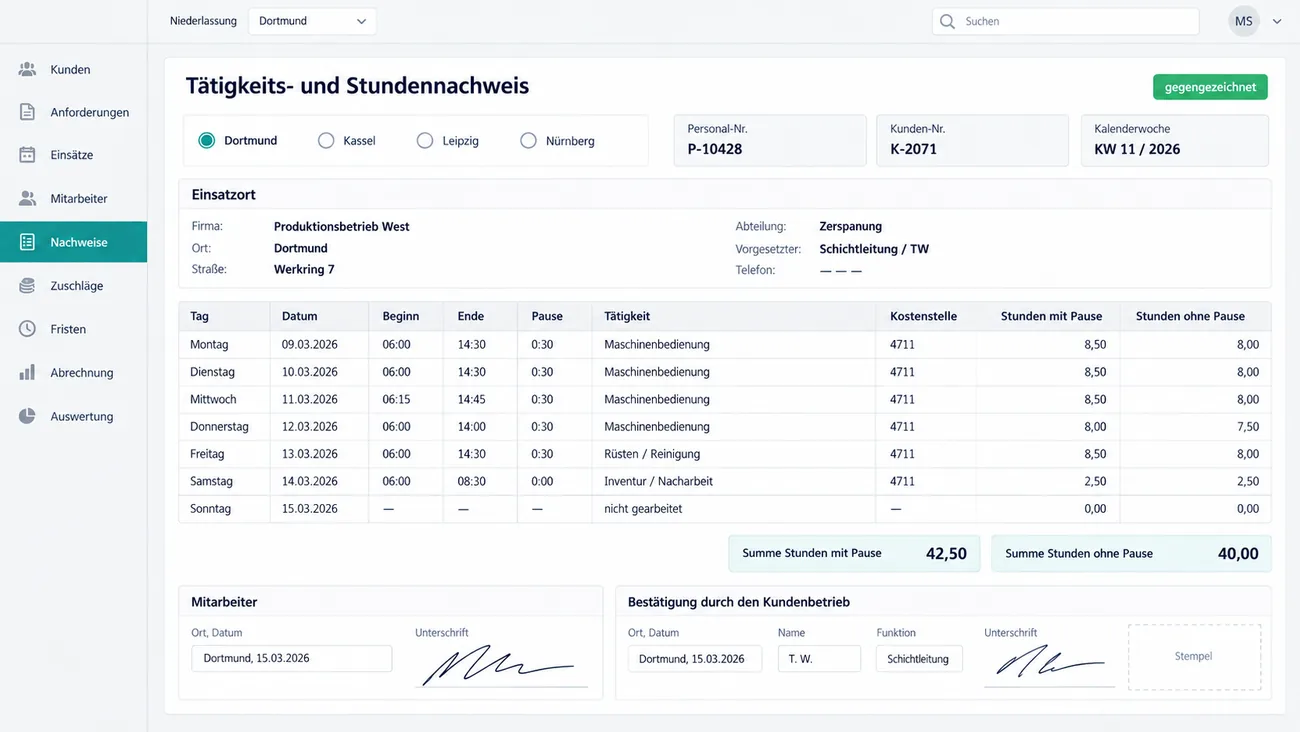Click the Zuschläge coins icon
Image resolution: width=1300 pixels, height=732 pixels.
point(27,285)
